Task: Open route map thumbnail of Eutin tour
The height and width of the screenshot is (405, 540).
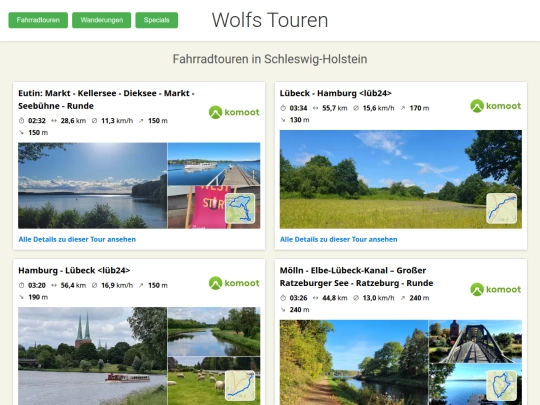Action: [240, 208]
